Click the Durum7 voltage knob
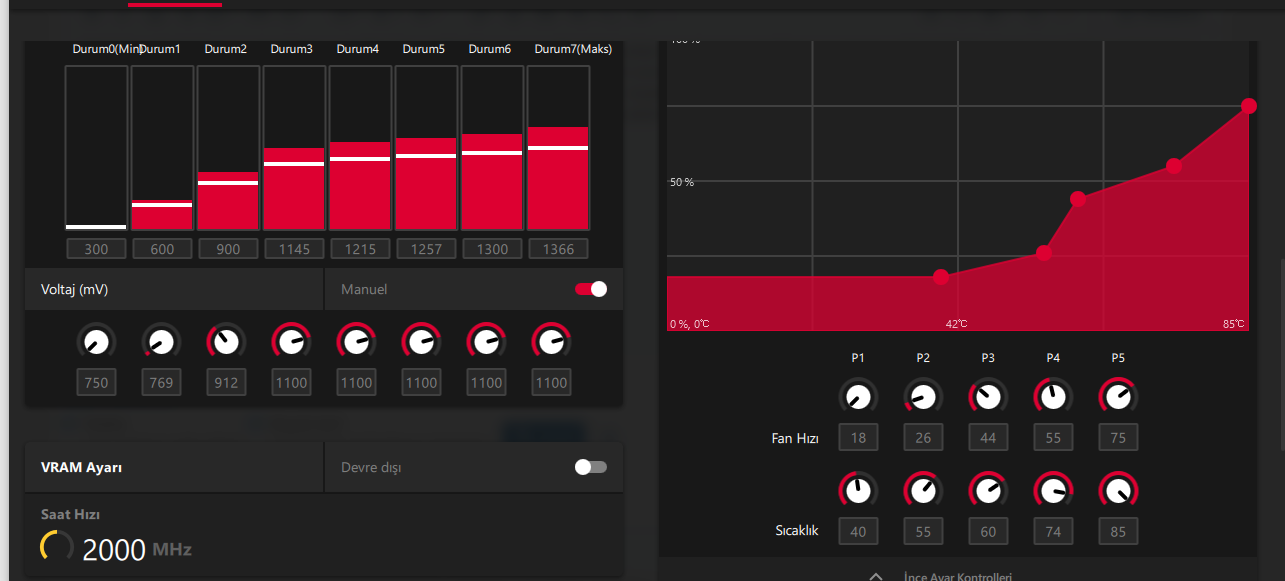Screen dimensions: 1285x581 point(551,342)
